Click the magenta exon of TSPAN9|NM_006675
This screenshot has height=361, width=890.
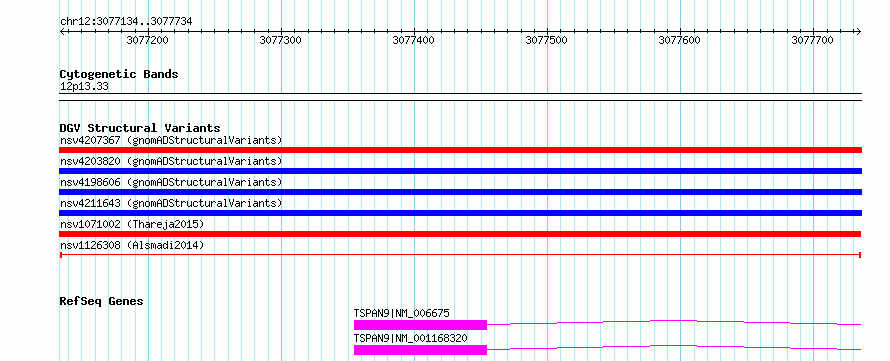(421, 325)
